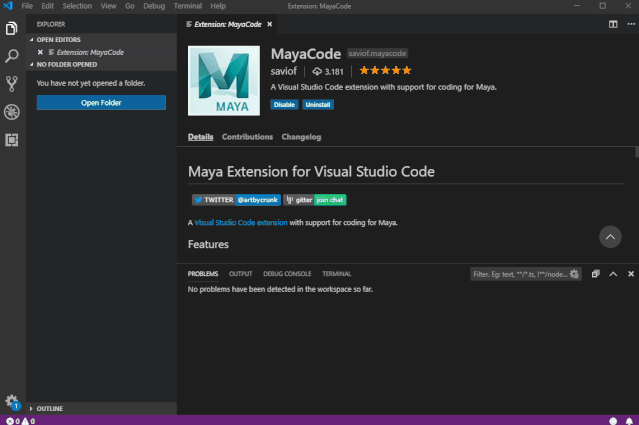Click the Open Folder button
Viewport: 639px width, 425px height.
coord(101,103)
